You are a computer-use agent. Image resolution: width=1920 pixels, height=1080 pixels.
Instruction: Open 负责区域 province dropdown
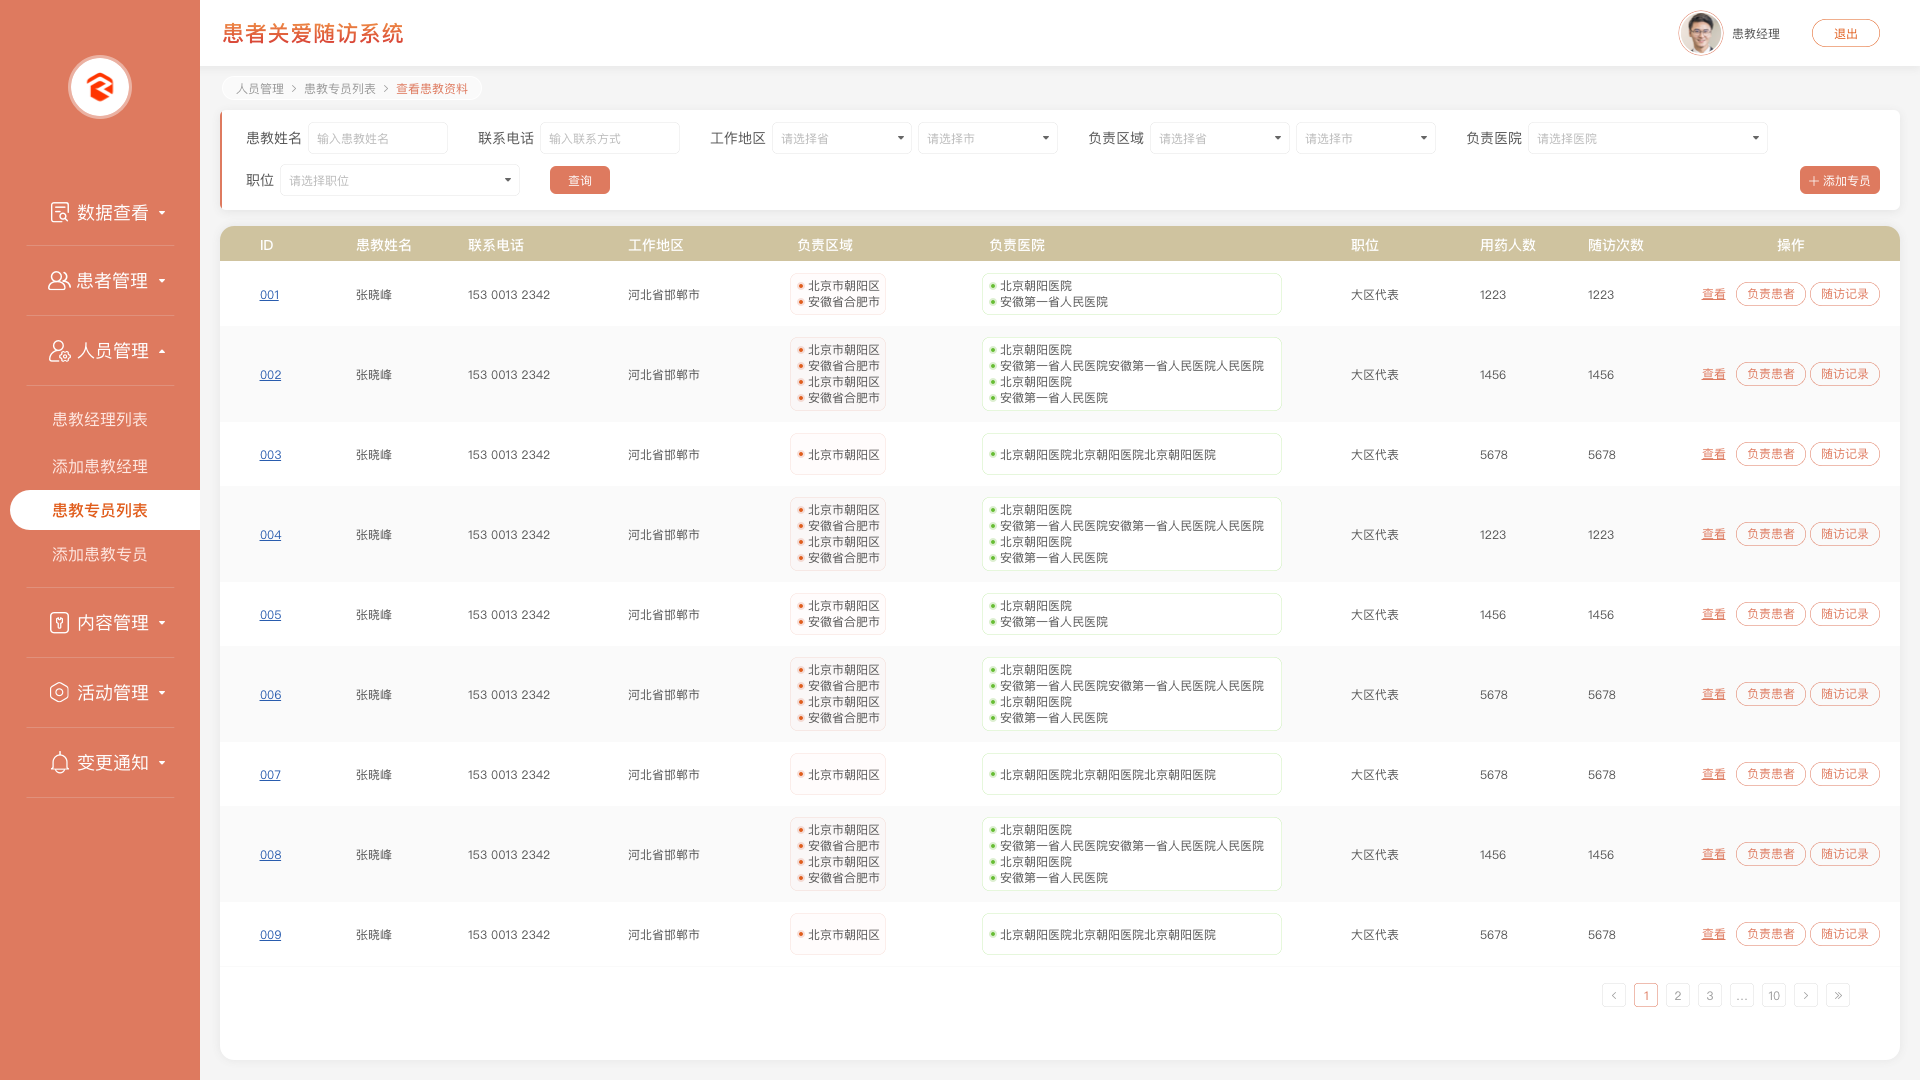pos(1220,138)
